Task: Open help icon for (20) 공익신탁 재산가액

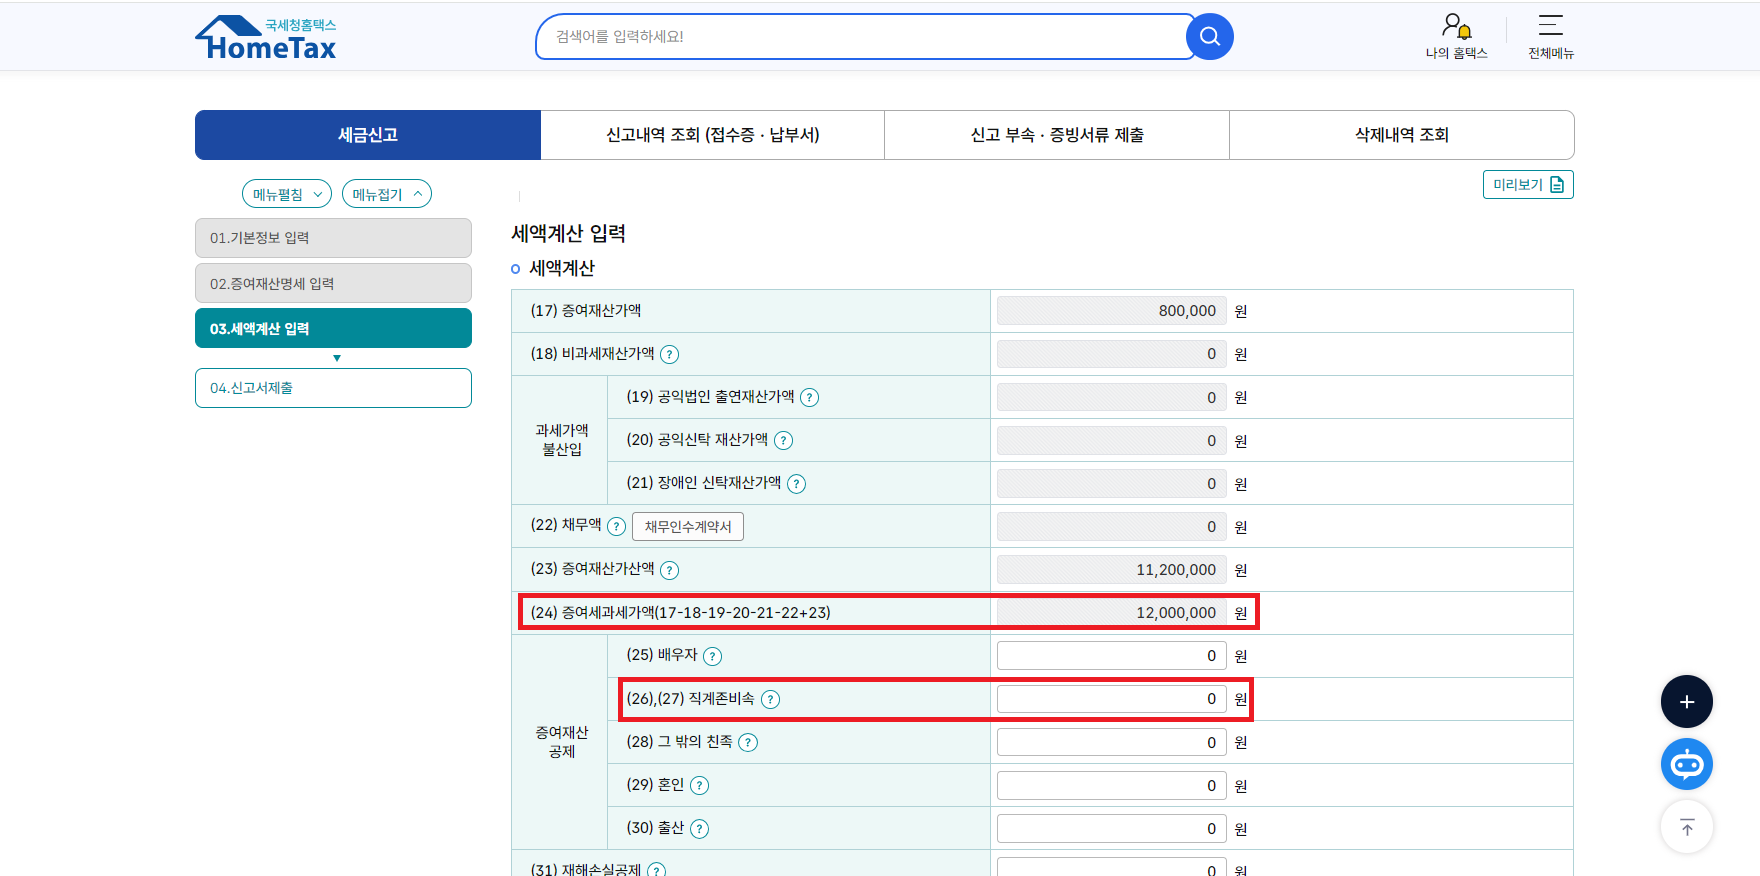Action: click(x=784, y=441)
